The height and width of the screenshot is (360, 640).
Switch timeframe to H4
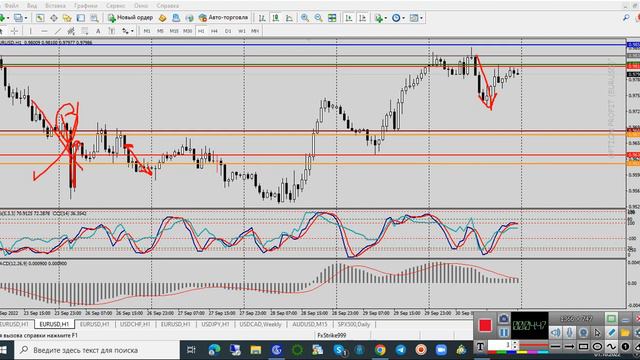[x=214, y=31]
